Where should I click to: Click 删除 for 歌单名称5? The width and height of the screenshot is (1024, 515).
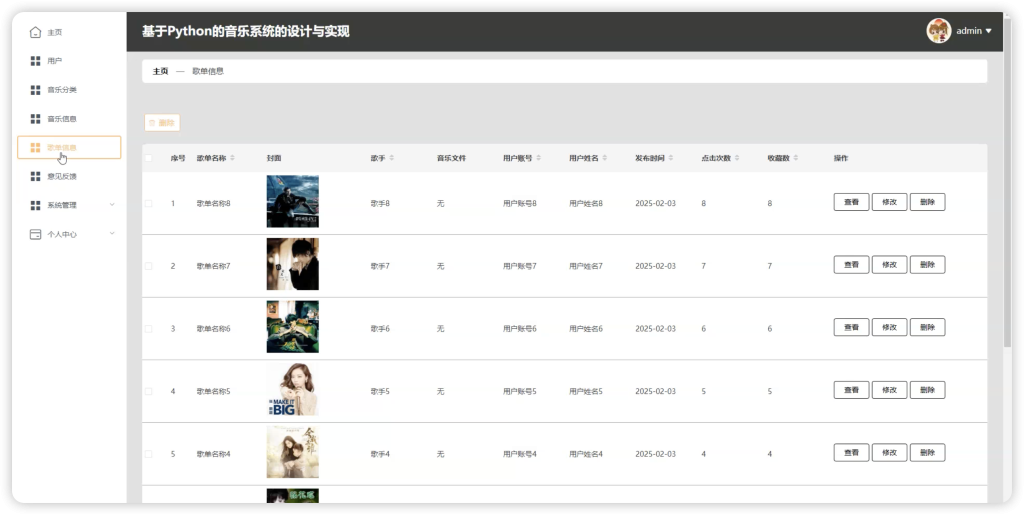[927, 390]
